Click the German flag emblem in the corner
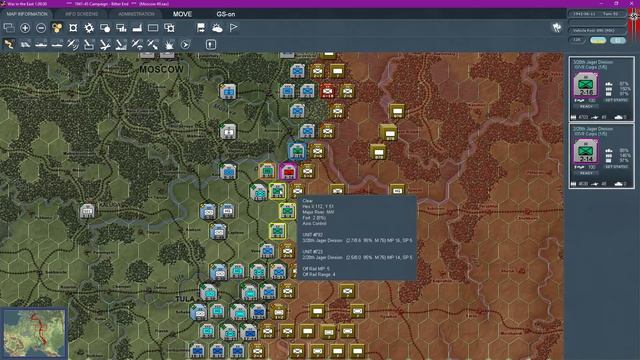 (634, 16)
